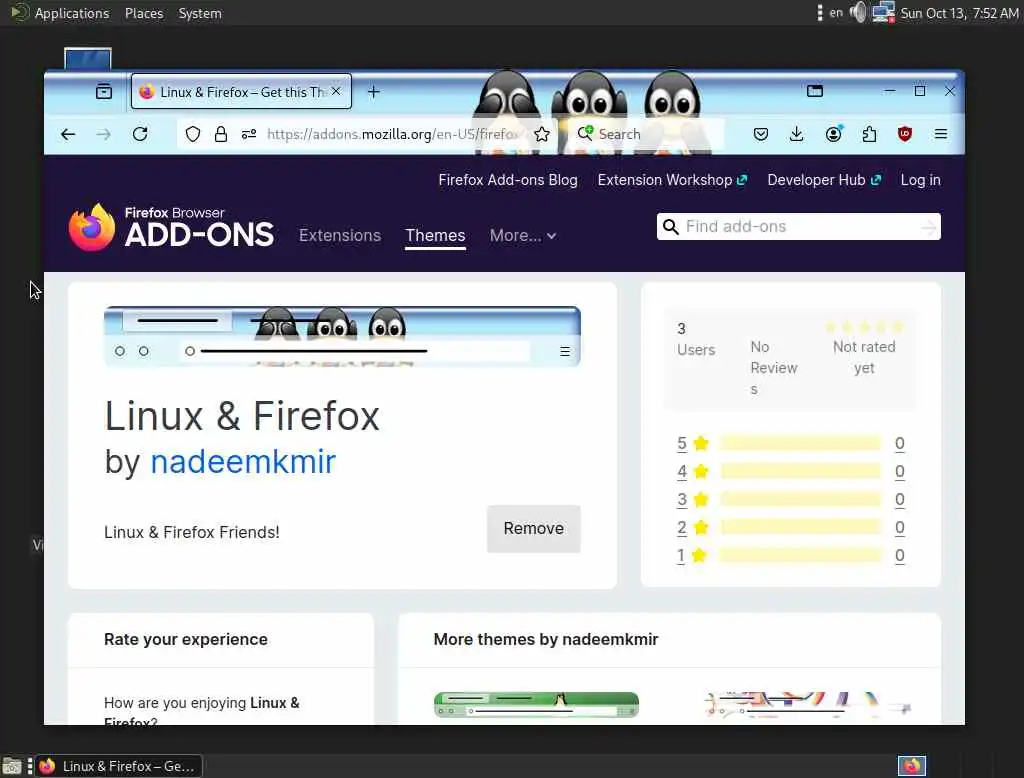The height and width of the screenshot is (778, 1024).
Task: Click the browser forward arrow
Action: pos(103,134)
